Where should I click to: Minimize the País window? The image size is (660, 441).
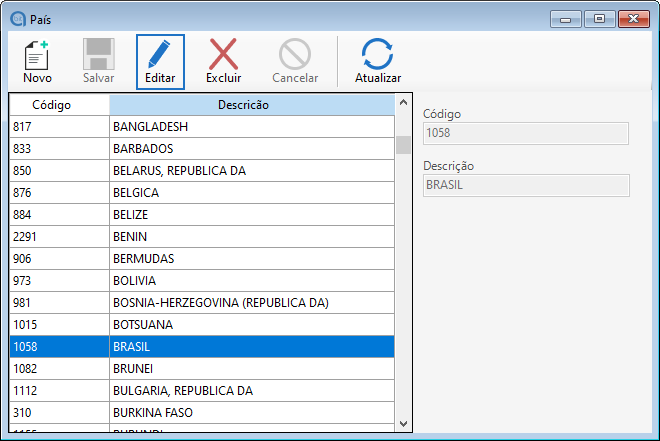[x=565, y=19]
